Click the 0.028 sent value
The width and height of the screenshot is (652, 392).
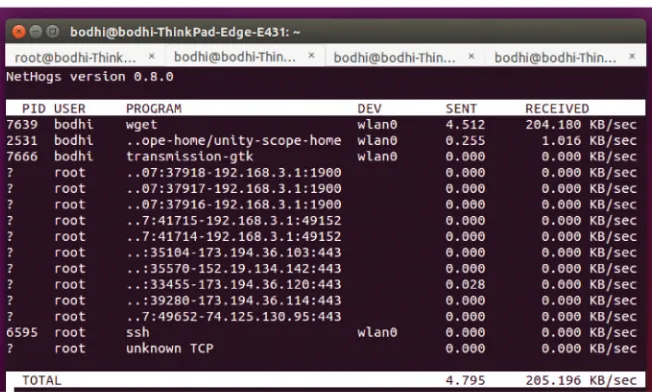[465, 285]
